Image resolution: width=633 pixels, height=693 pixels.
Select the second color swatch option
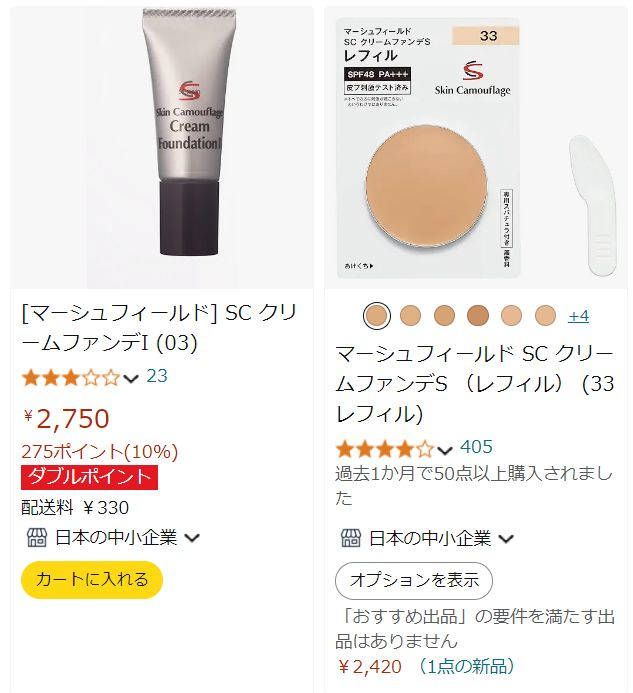(411, 316)
